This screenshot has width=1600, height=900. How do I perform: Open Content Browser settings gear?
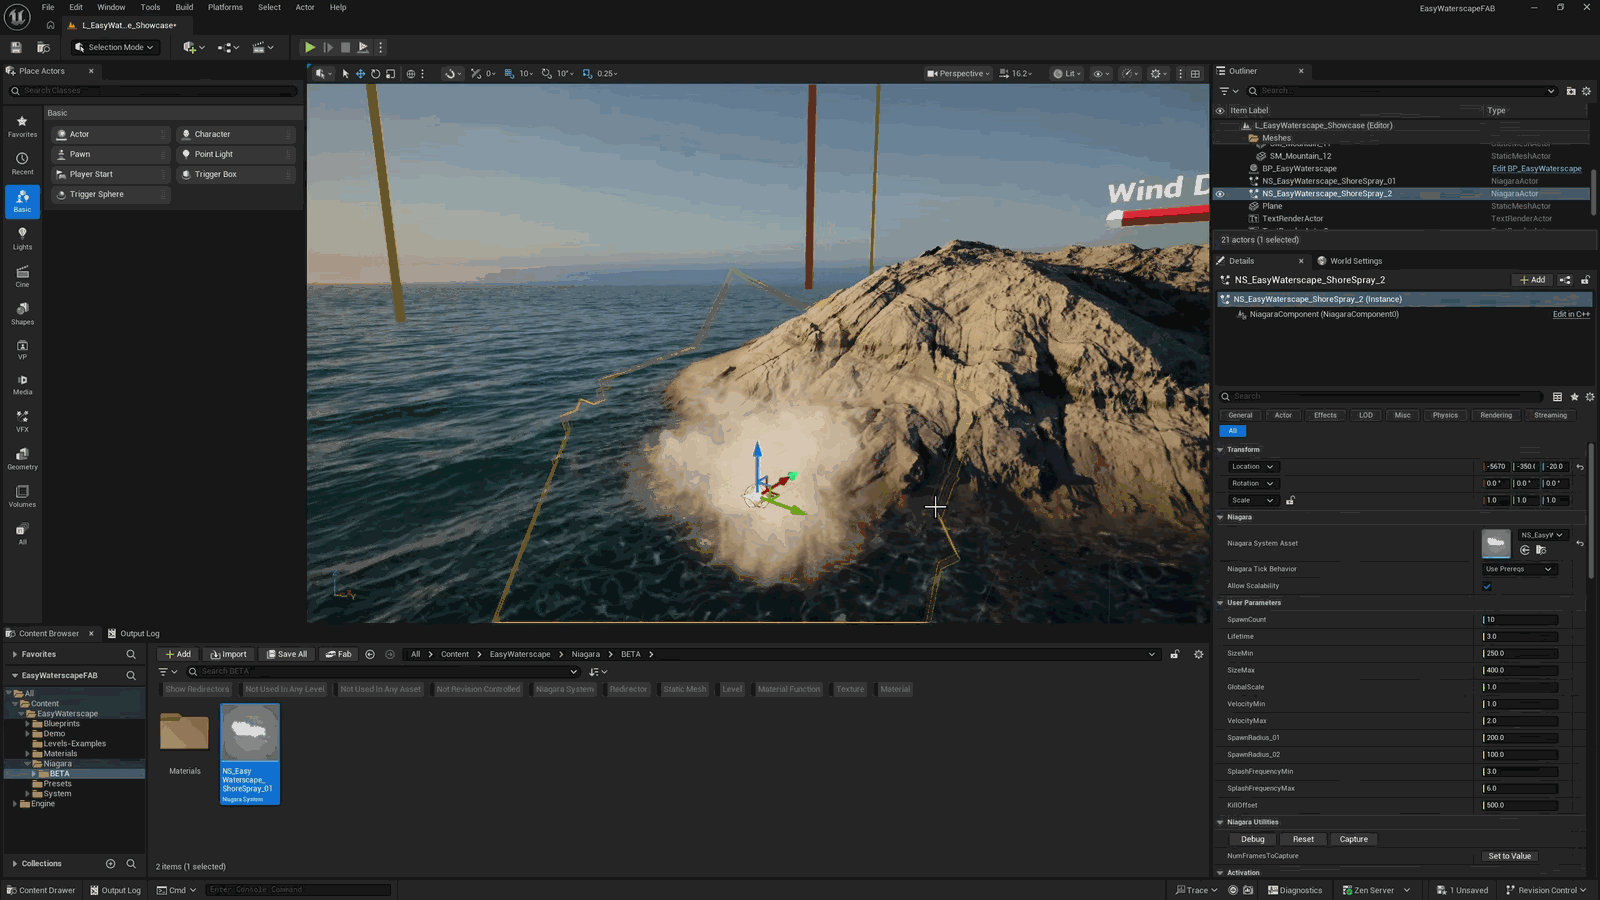click(x=1198, y=654)
